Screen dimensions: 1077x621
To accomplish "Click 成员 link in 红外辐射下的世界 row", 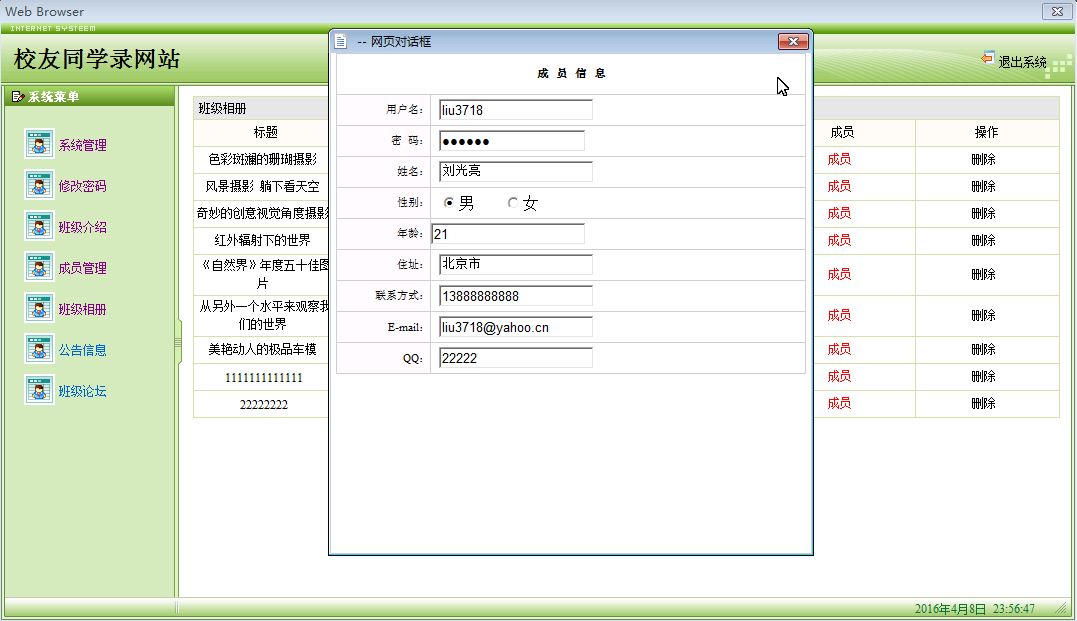I will (839, 240).
